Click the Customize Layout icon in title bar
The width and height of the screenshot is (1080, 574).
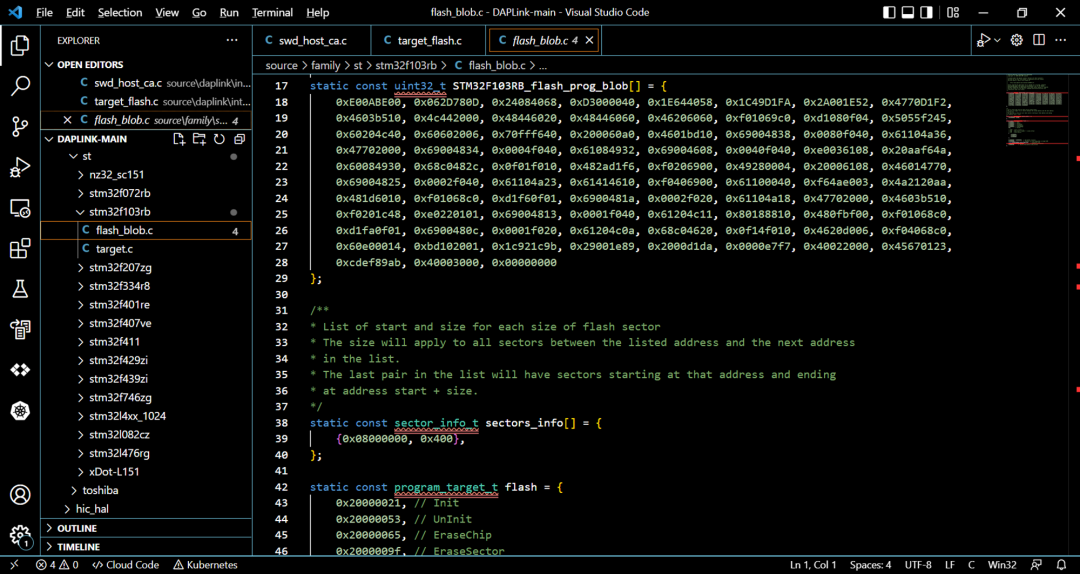(953, 12)
